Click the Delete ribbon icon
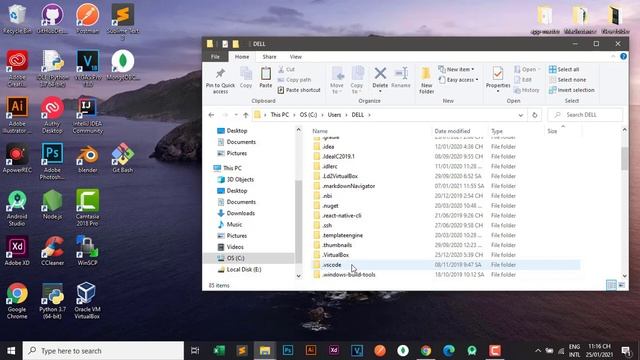640x360 pixels. point(380,74)
